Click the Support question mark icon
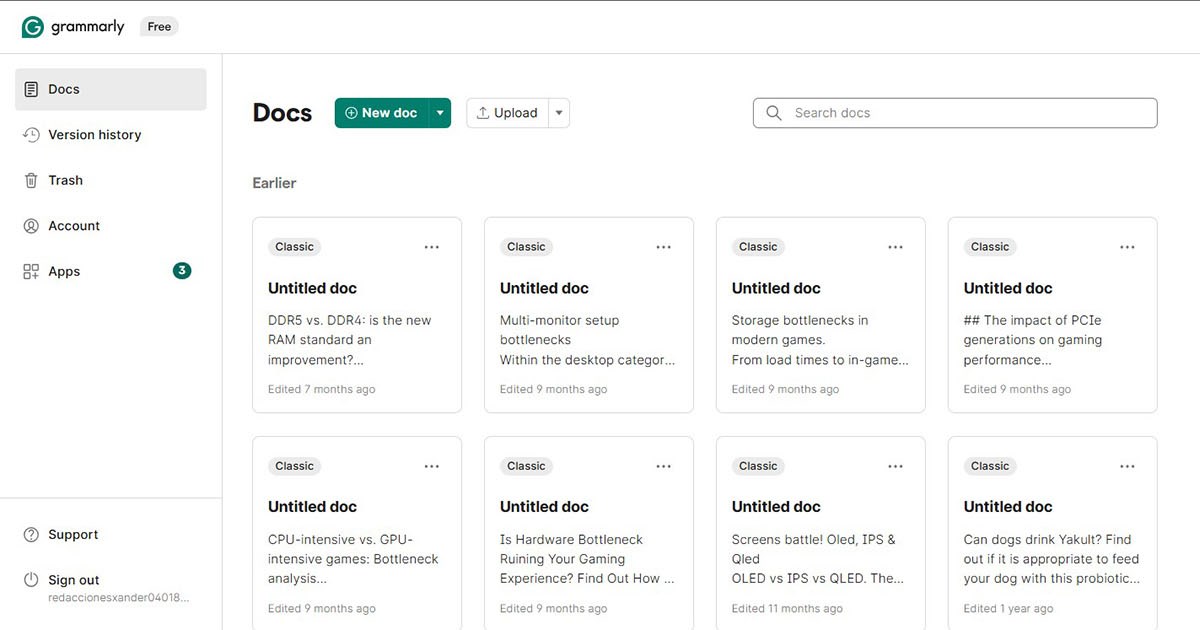The image size is (1200, 630). pos(31,535)
